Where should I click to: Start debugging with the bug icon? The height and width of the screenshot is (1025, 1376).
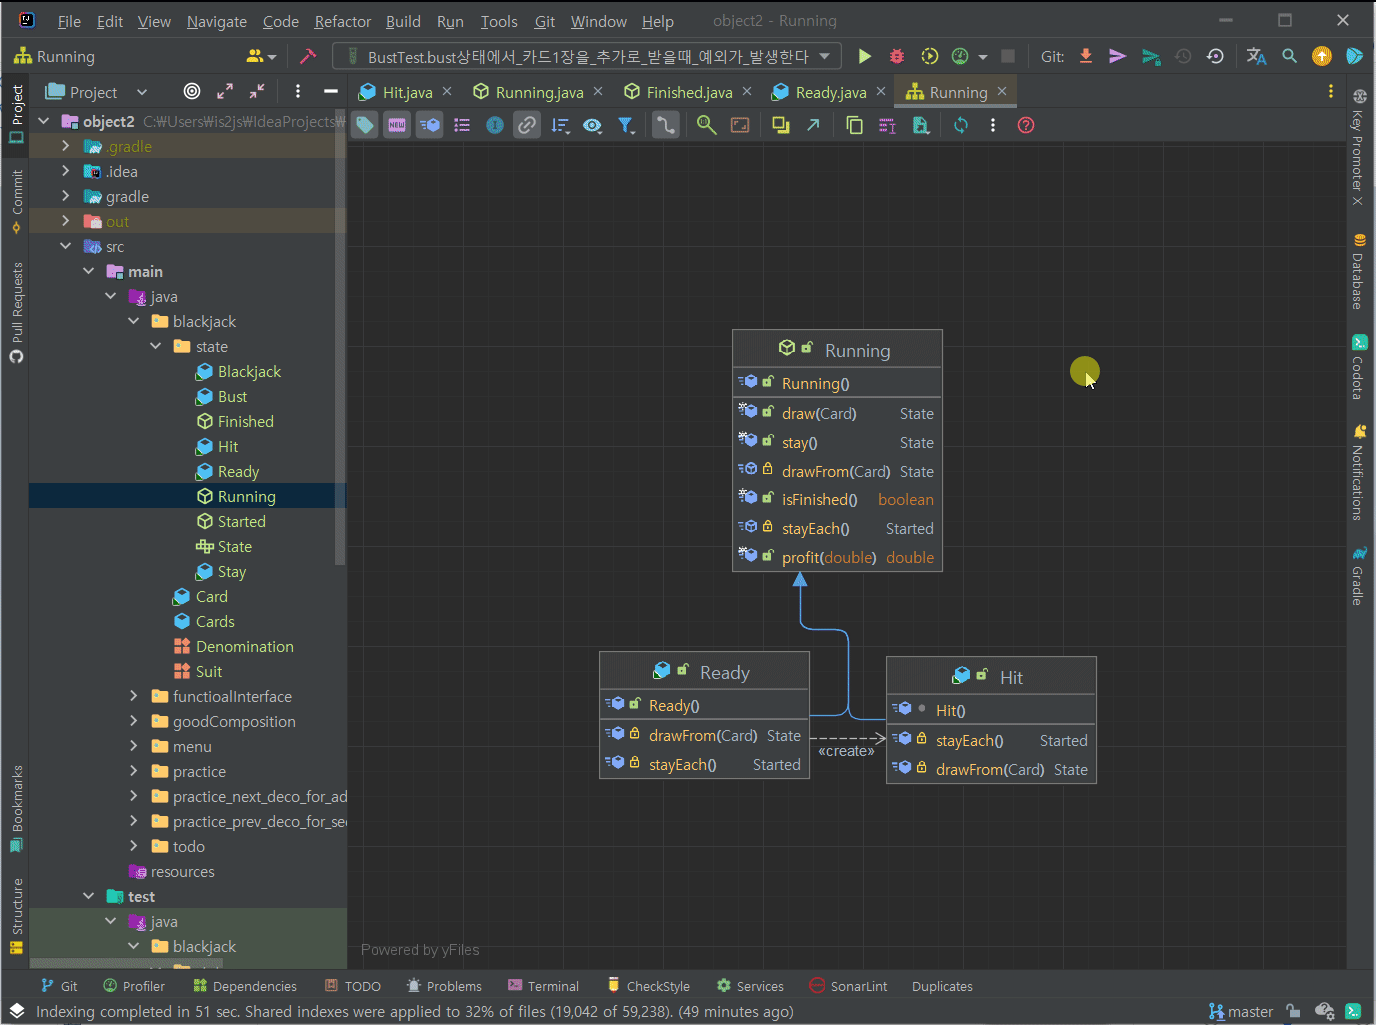pos(897,56)
